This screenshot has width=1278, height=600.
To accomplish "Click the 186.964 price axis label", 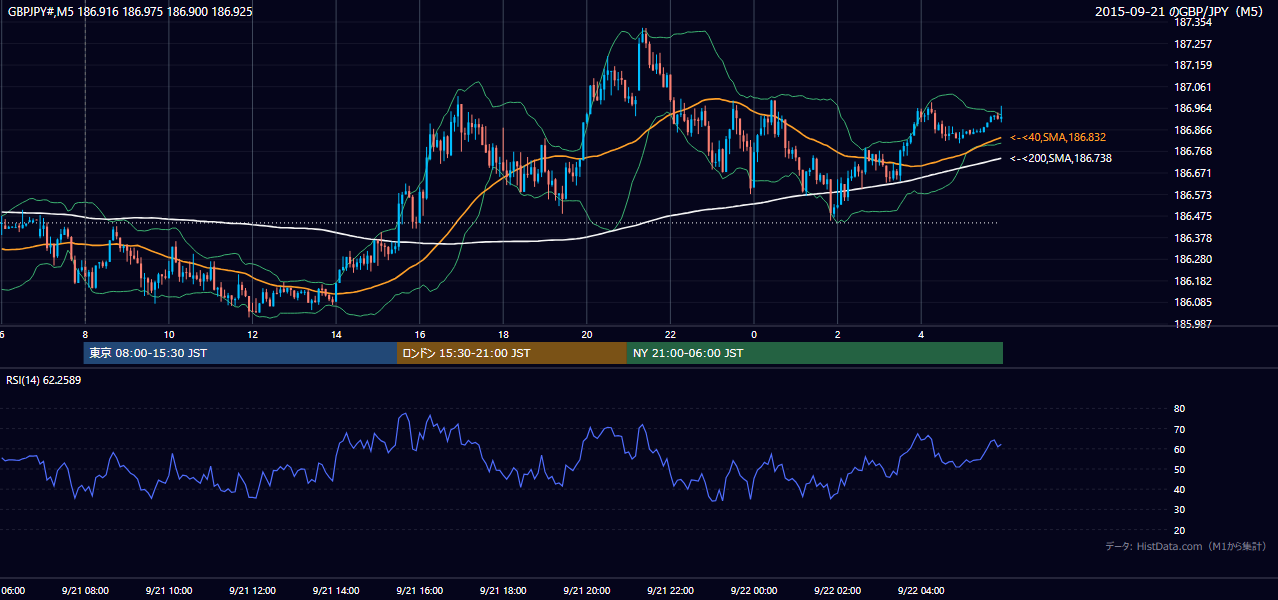I will tap(1193, 108).
